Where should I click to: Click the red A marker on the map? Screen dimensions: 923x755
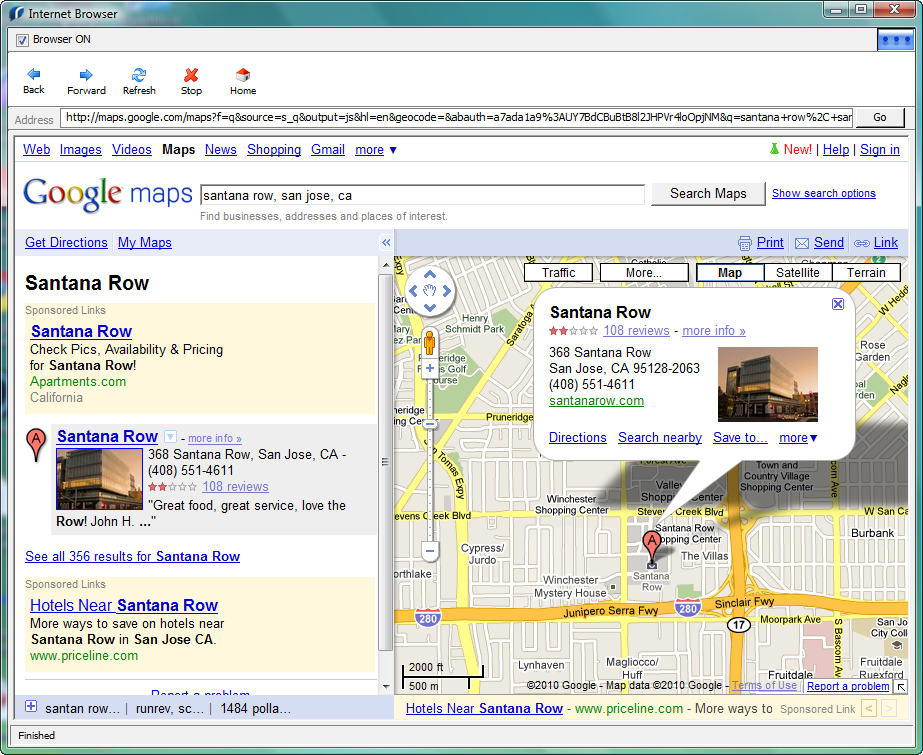click(x=651, y=545)
